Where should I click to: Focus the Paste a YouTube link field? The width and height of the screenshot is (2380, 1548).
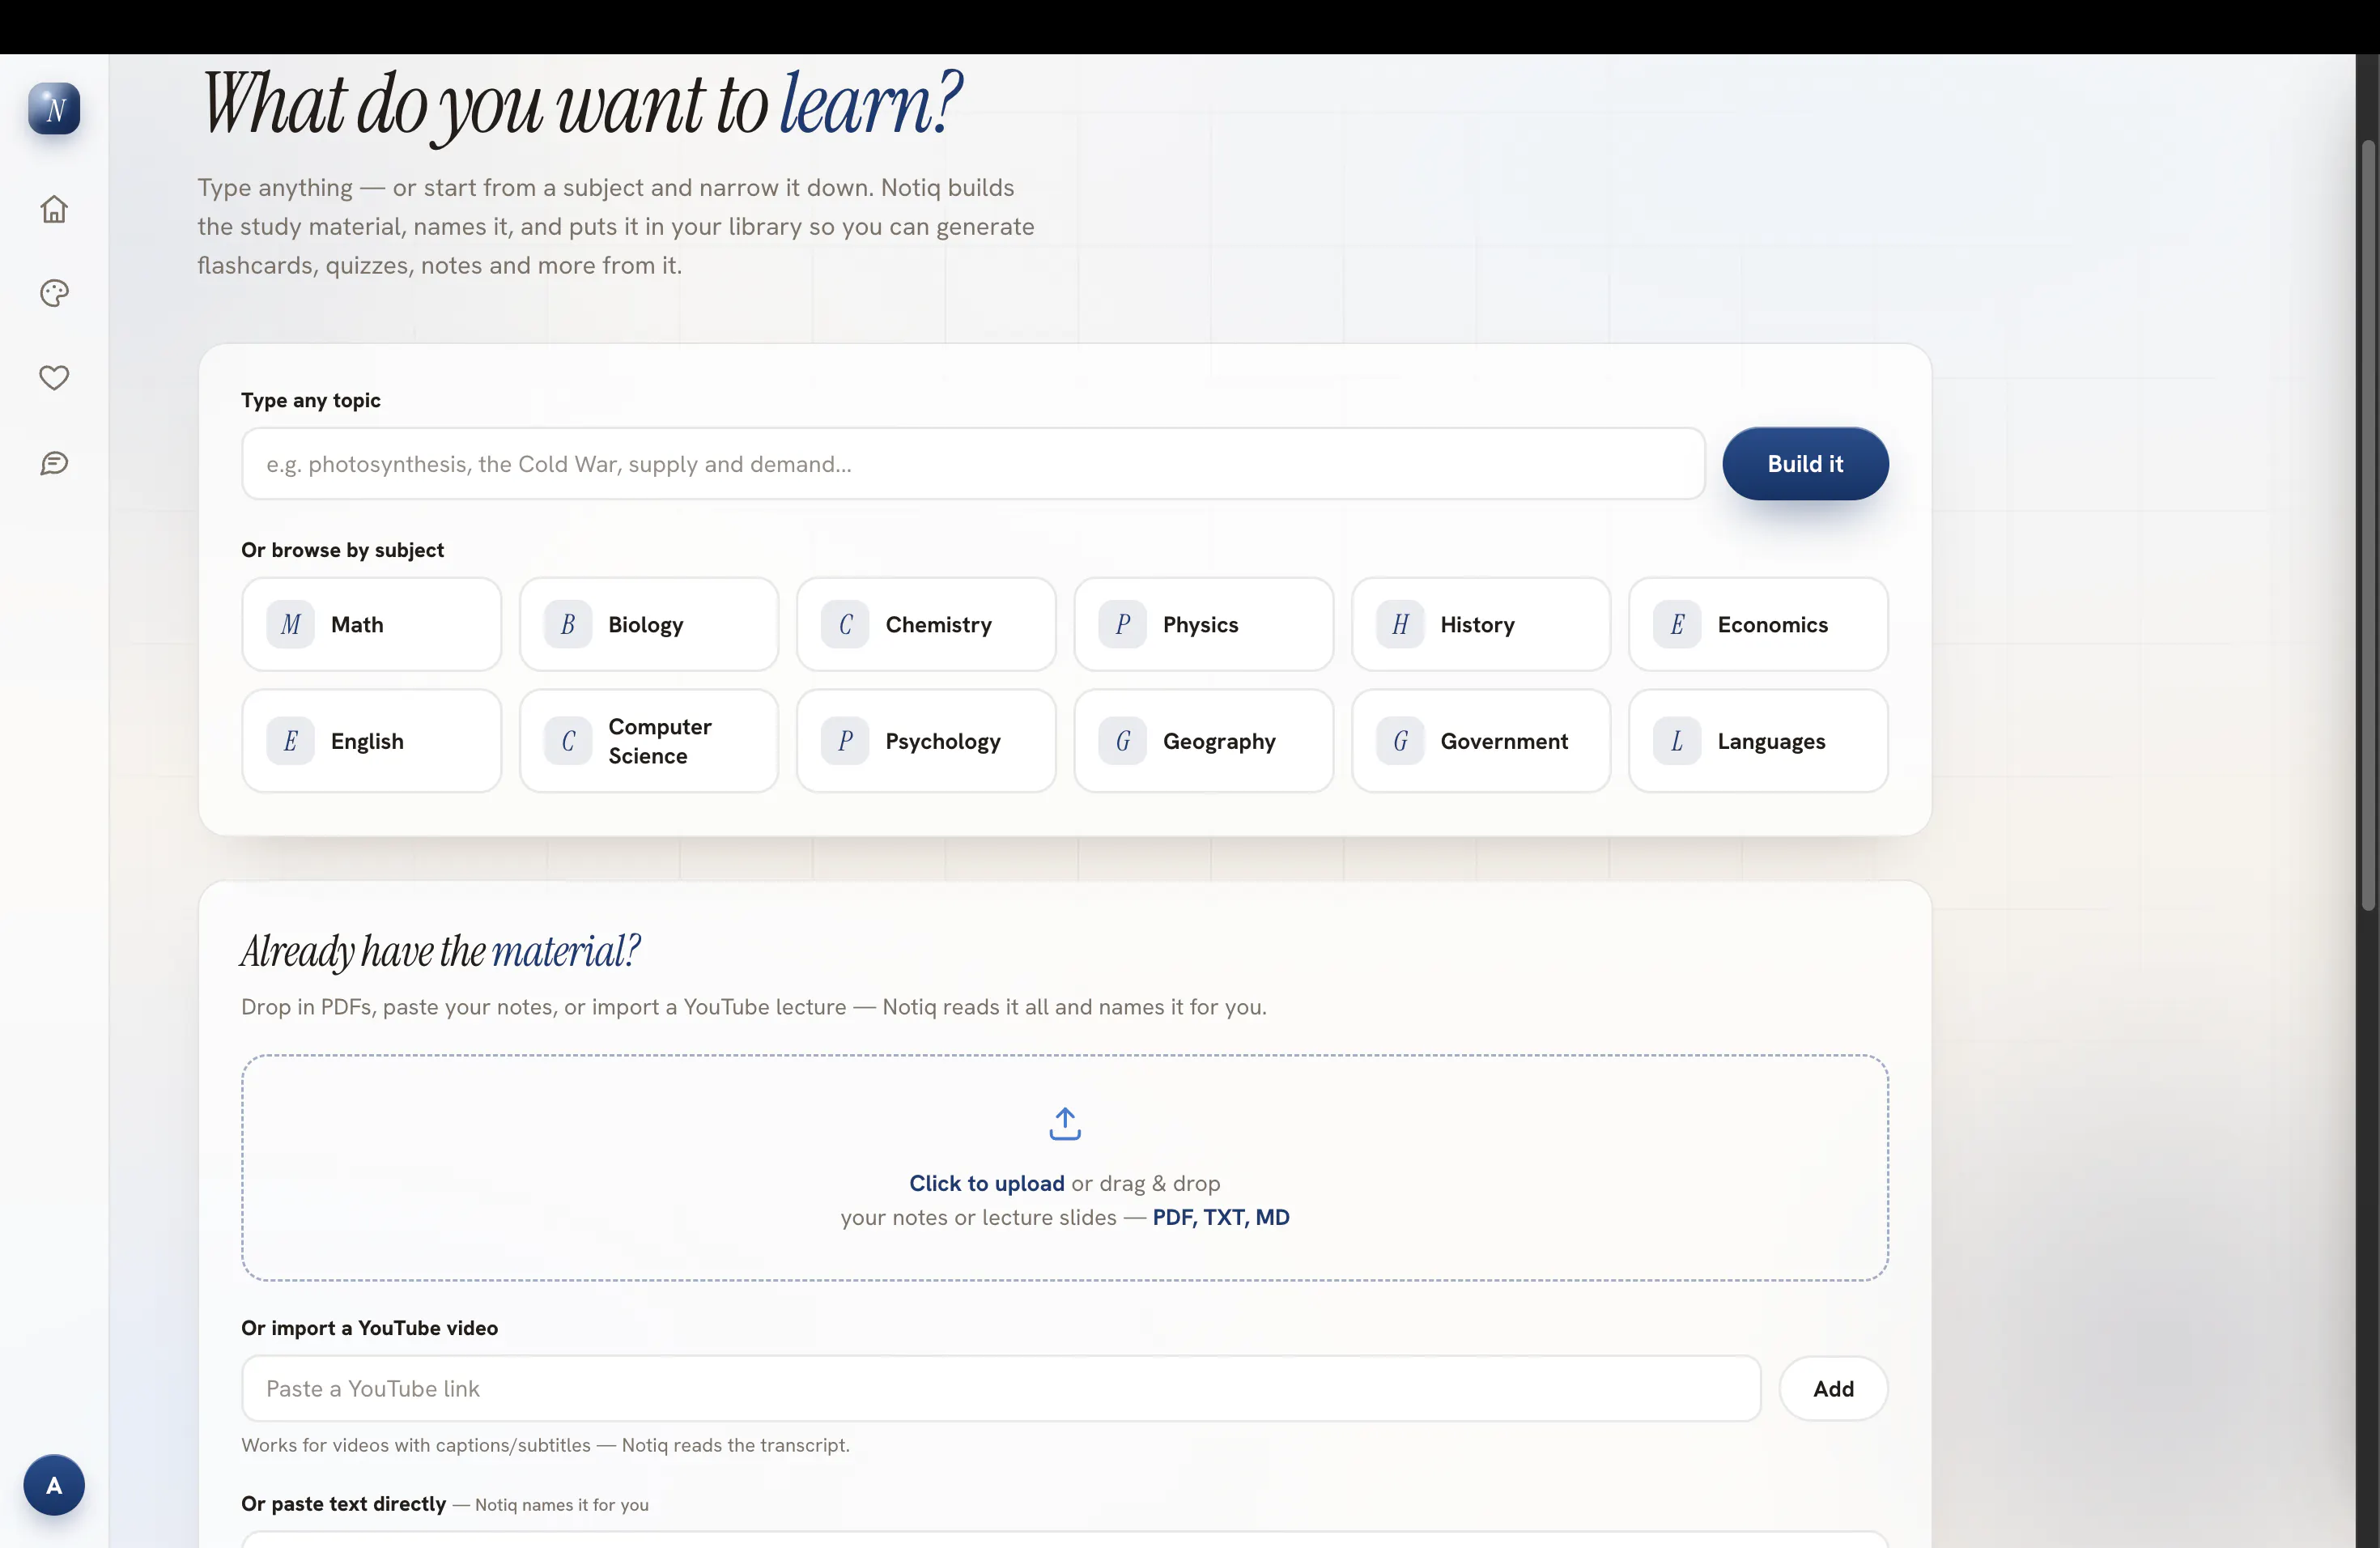[x=1001, y=1388]
